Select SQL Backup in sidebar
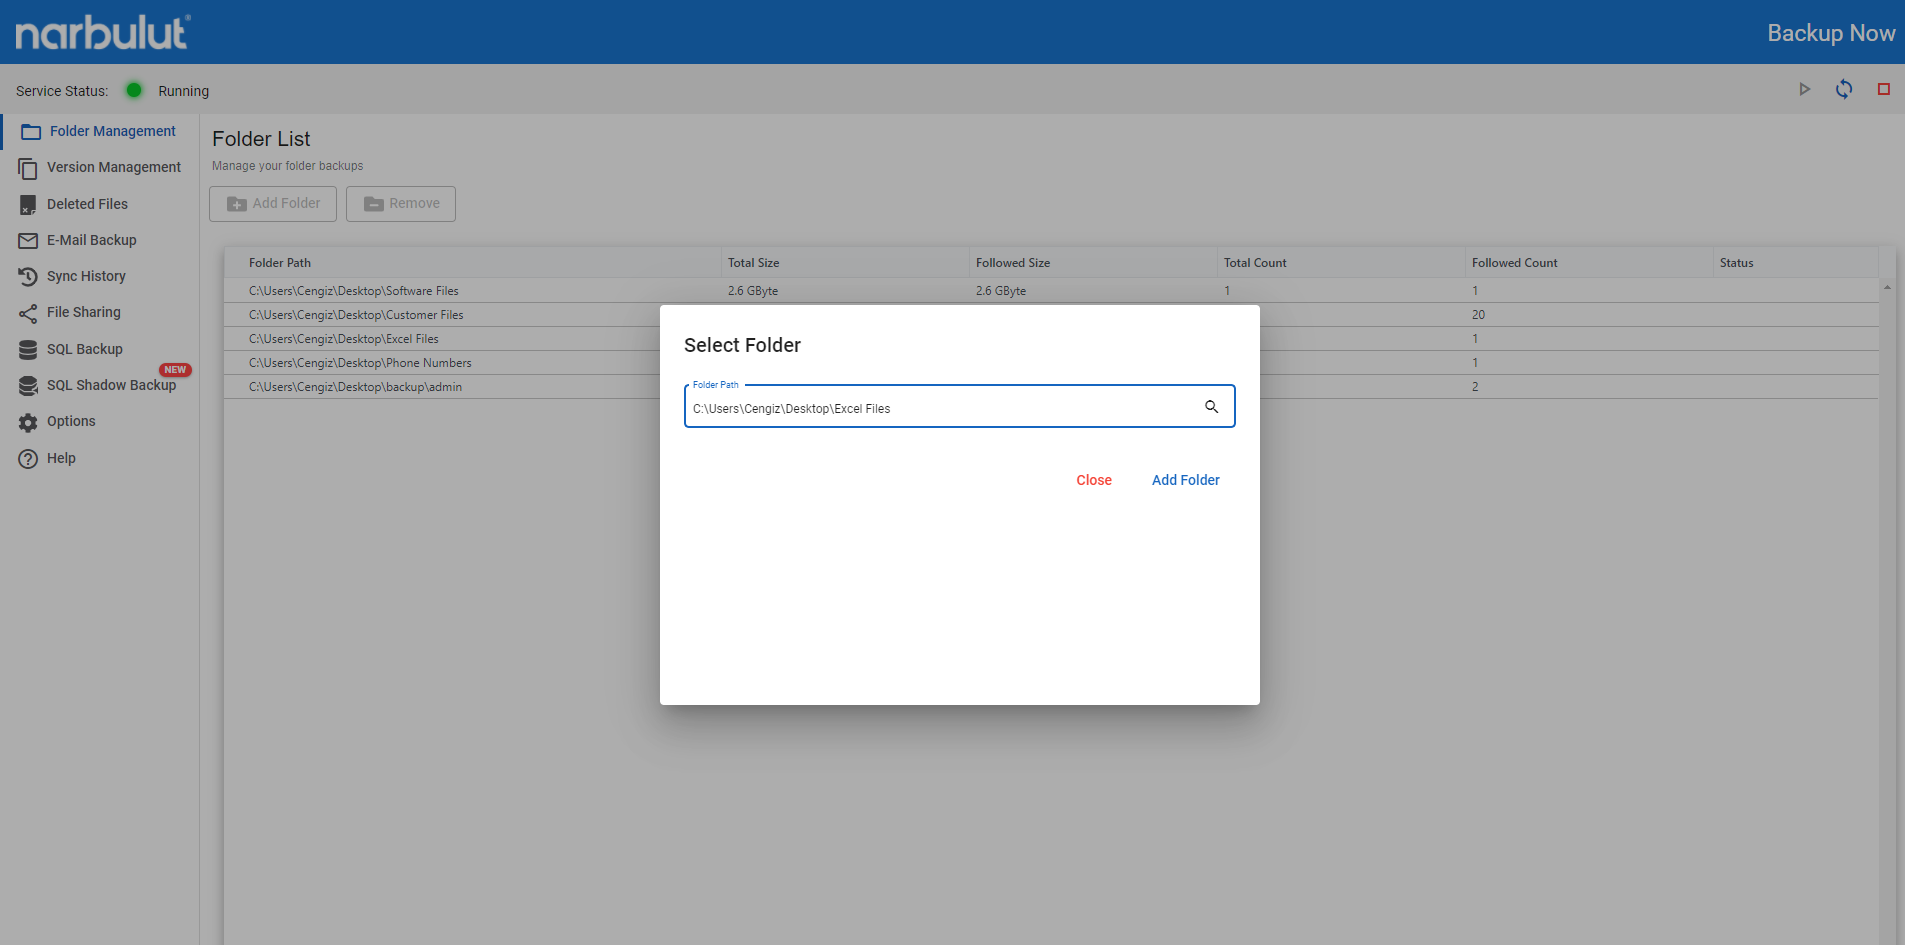Viewport: 1905px width, 945px height. tap(84, 349)
